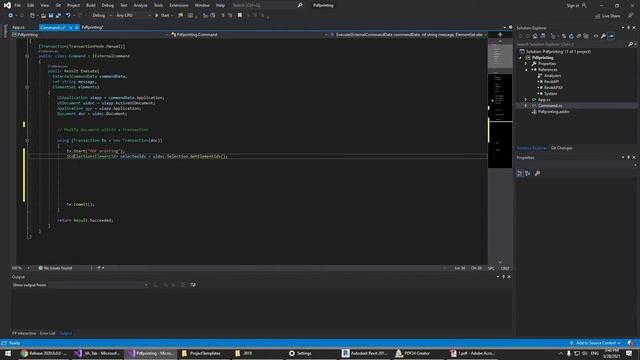Open the Execute member navigation dropdown
Viewport: 640px width, 360px height.
point(408,35)
